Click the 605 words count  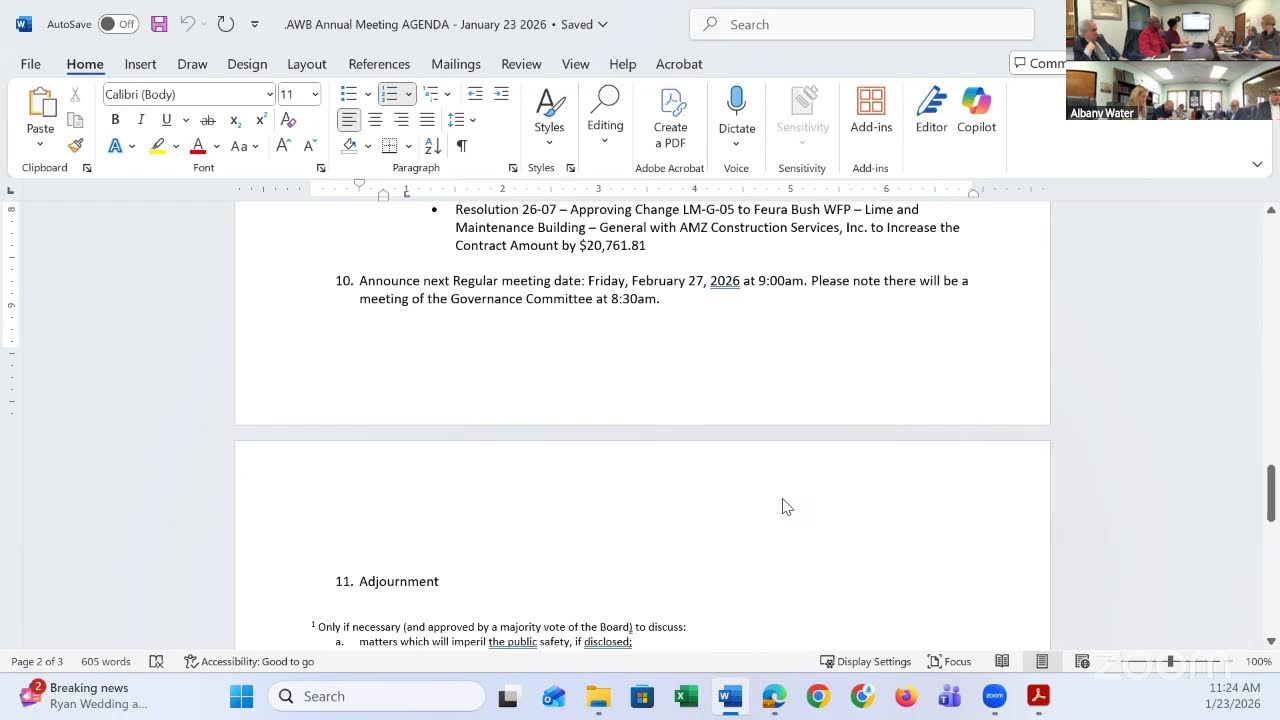click(x=106, y=661)
